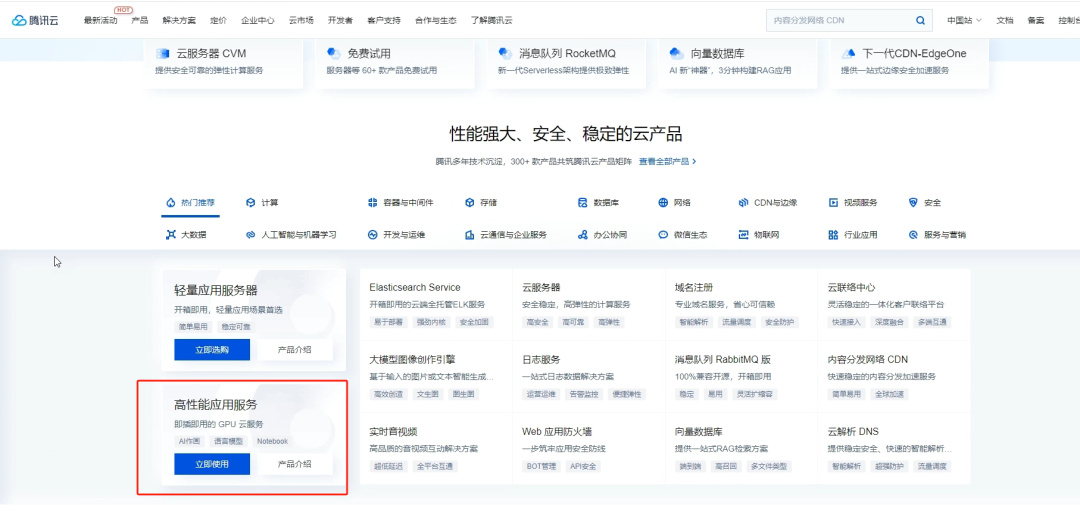Open the 企业中心 menu
The height and width of the screenshot is (529, 1080).
pos(258,21)
